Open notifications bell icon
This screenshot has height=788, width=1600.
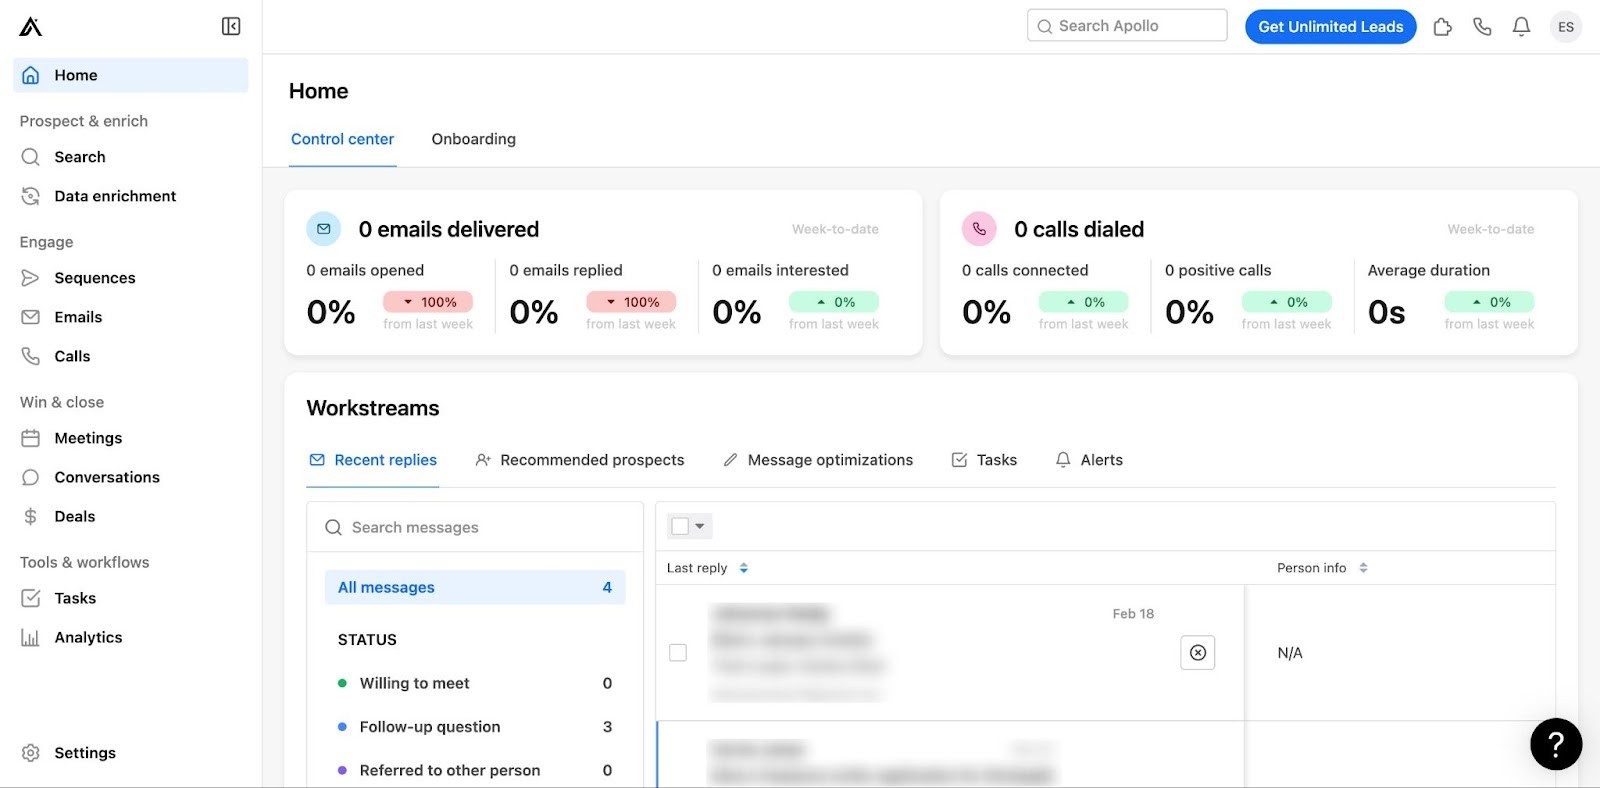[x=1521, y=27]
